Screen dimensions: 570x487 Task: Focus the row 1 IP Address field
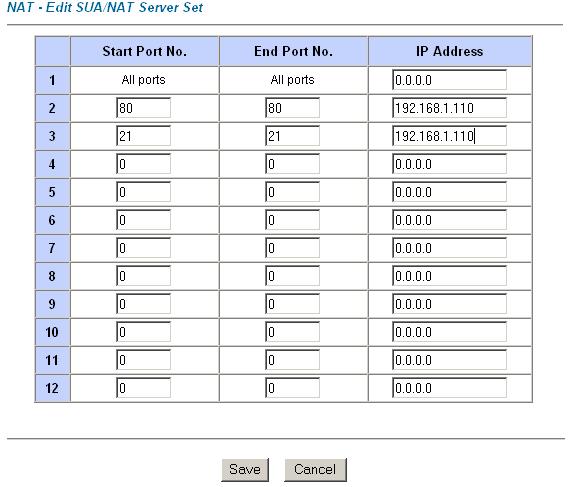pos(449,80)
